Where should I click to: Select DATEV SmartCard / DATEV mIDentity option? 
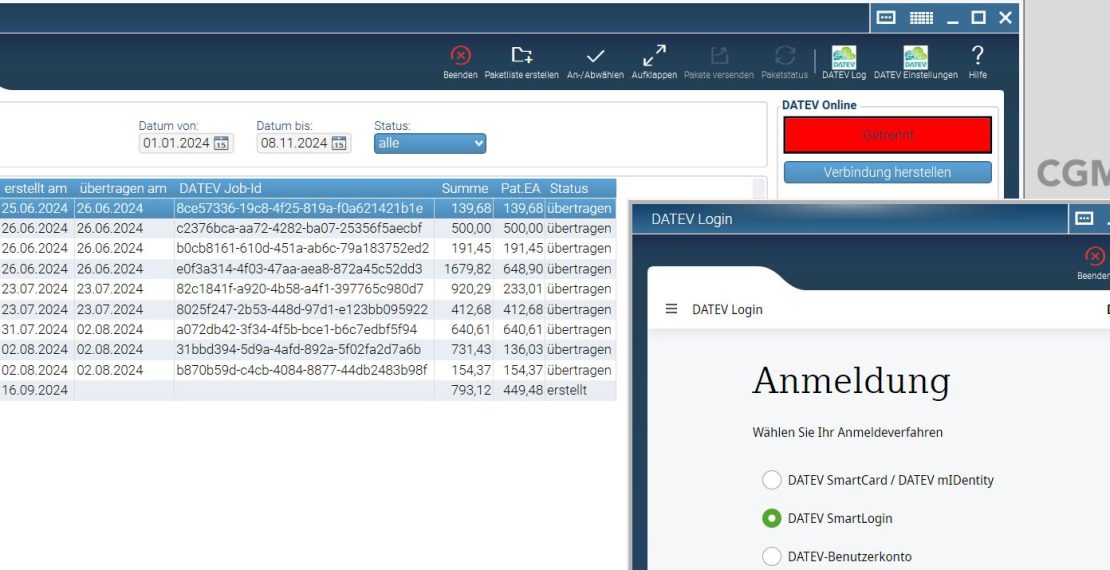(x=771, y=480)
